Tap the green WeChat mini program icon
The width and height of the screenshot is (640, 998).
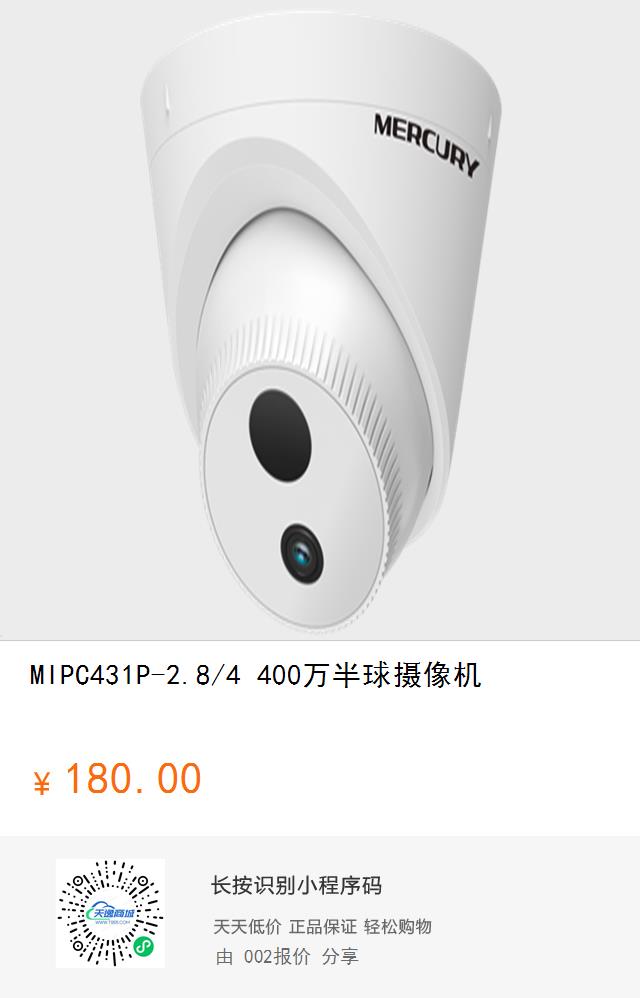coord(143,947)
